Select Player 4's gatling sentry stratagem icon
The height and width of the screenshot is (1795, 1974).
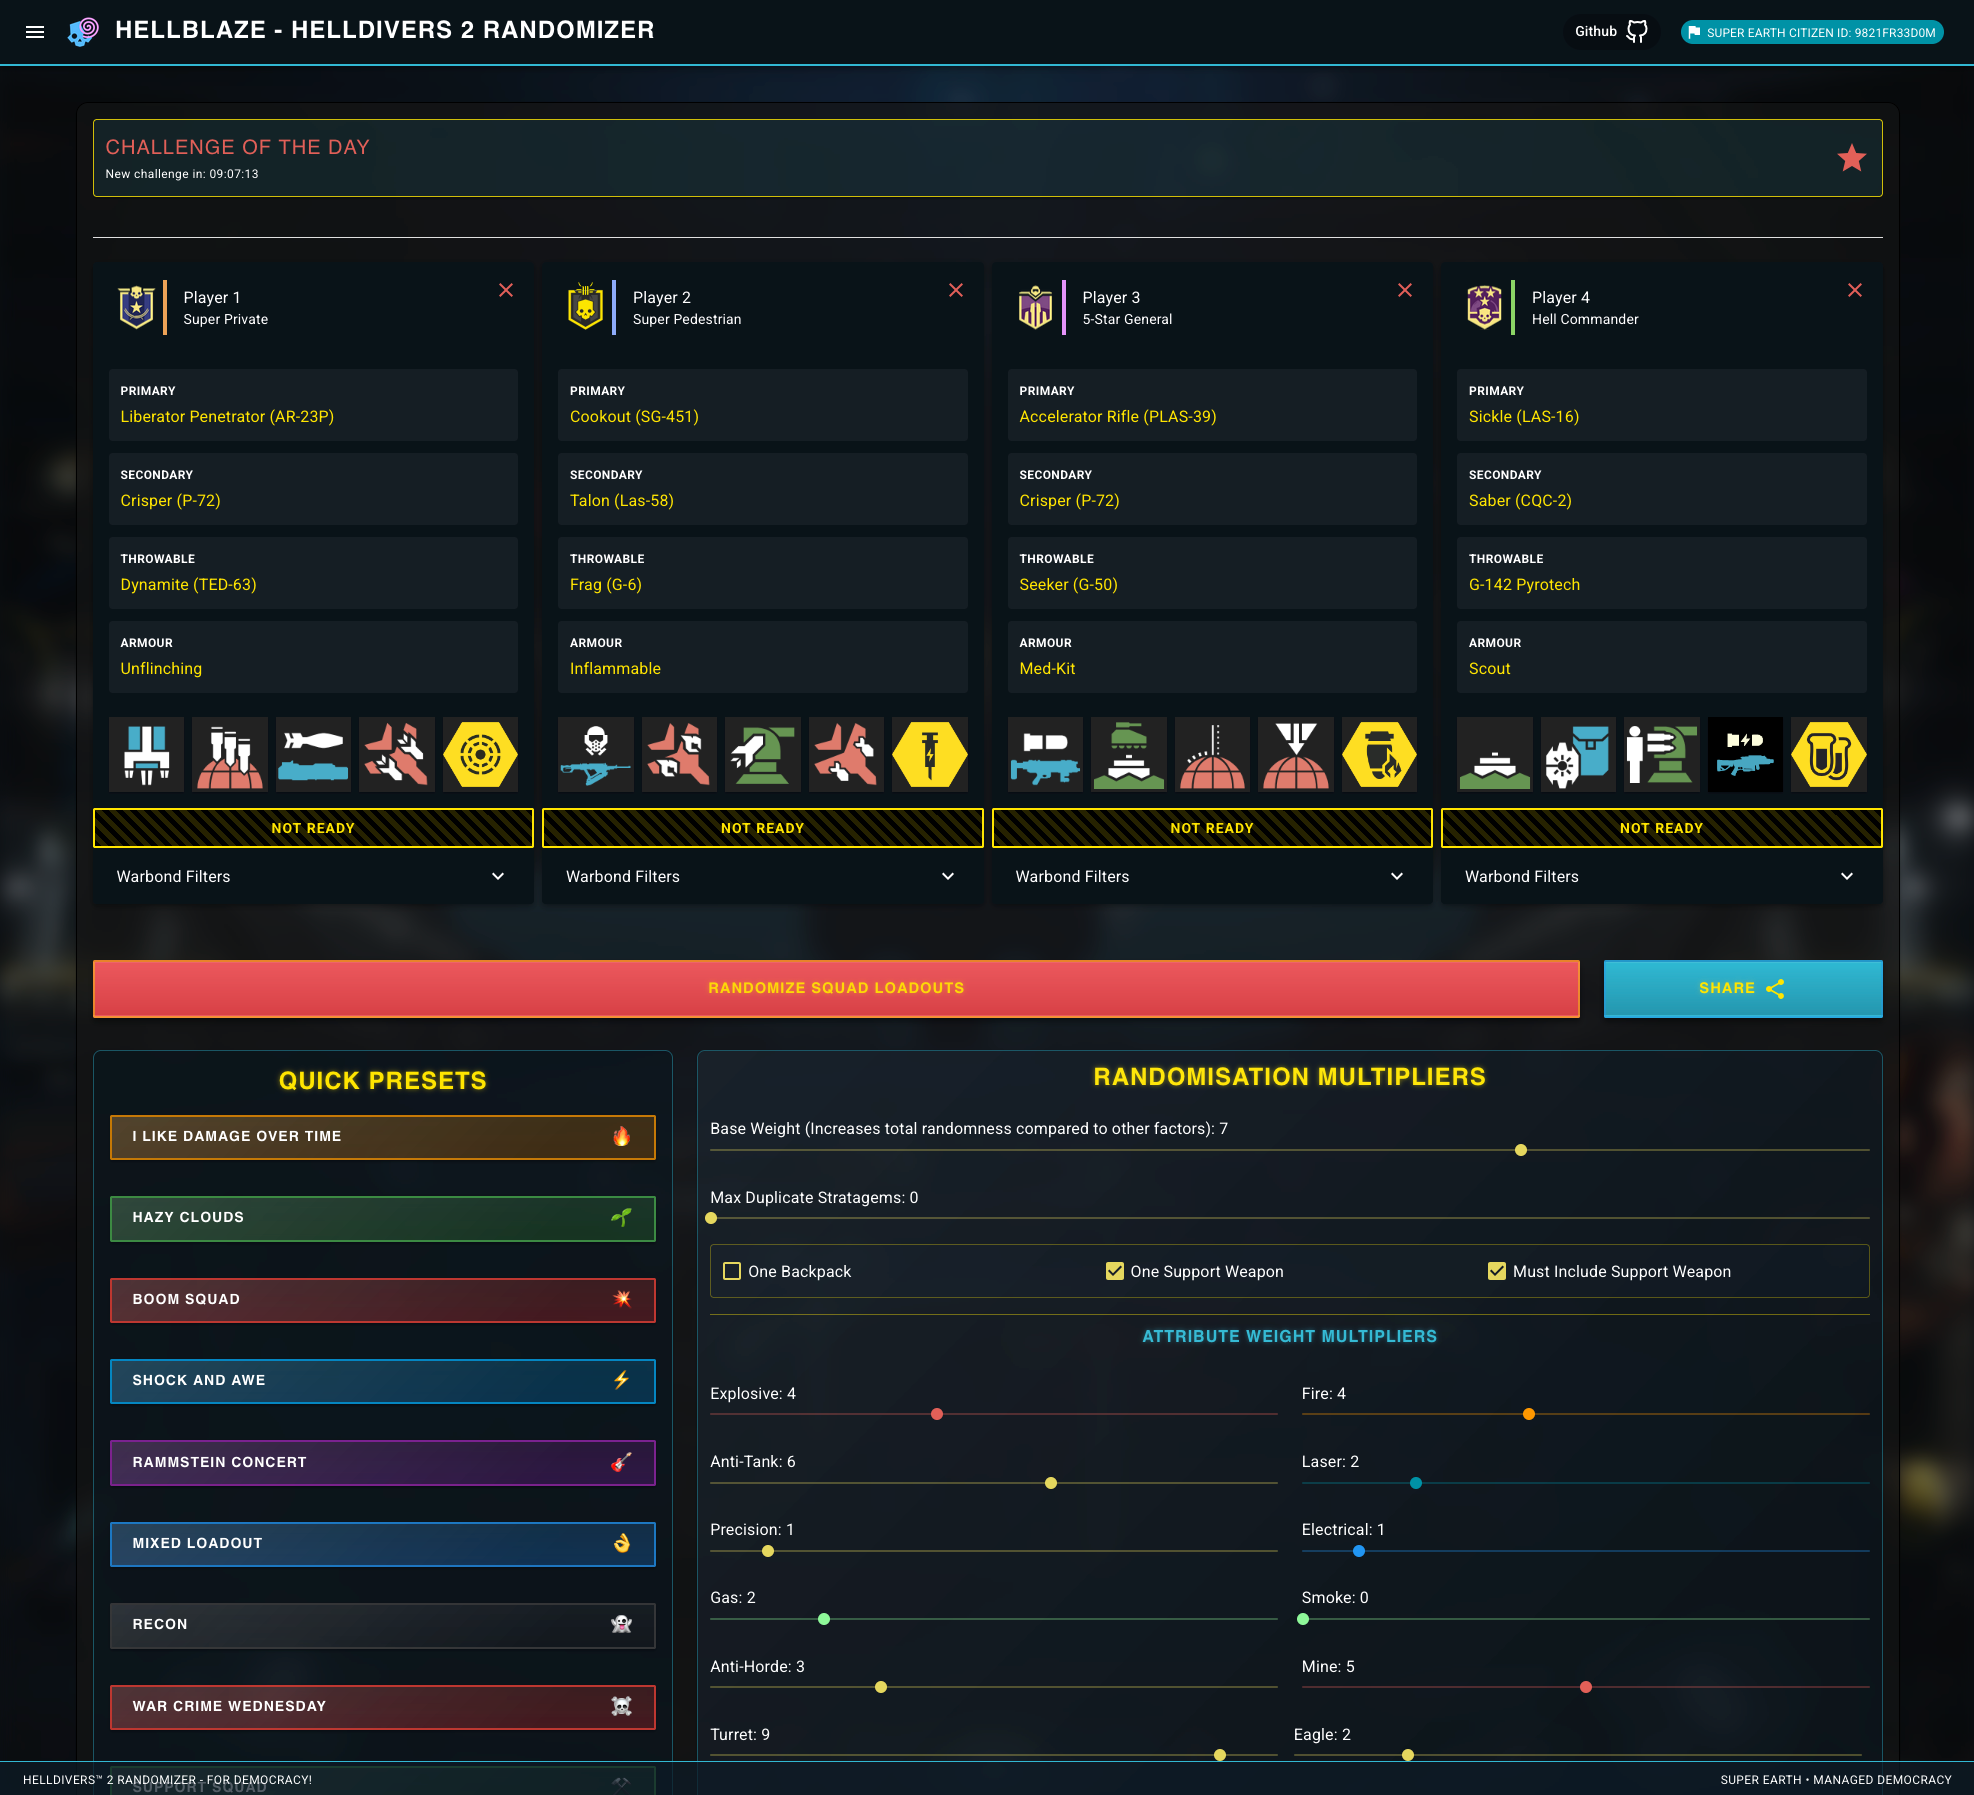[x=1662, y=754]
